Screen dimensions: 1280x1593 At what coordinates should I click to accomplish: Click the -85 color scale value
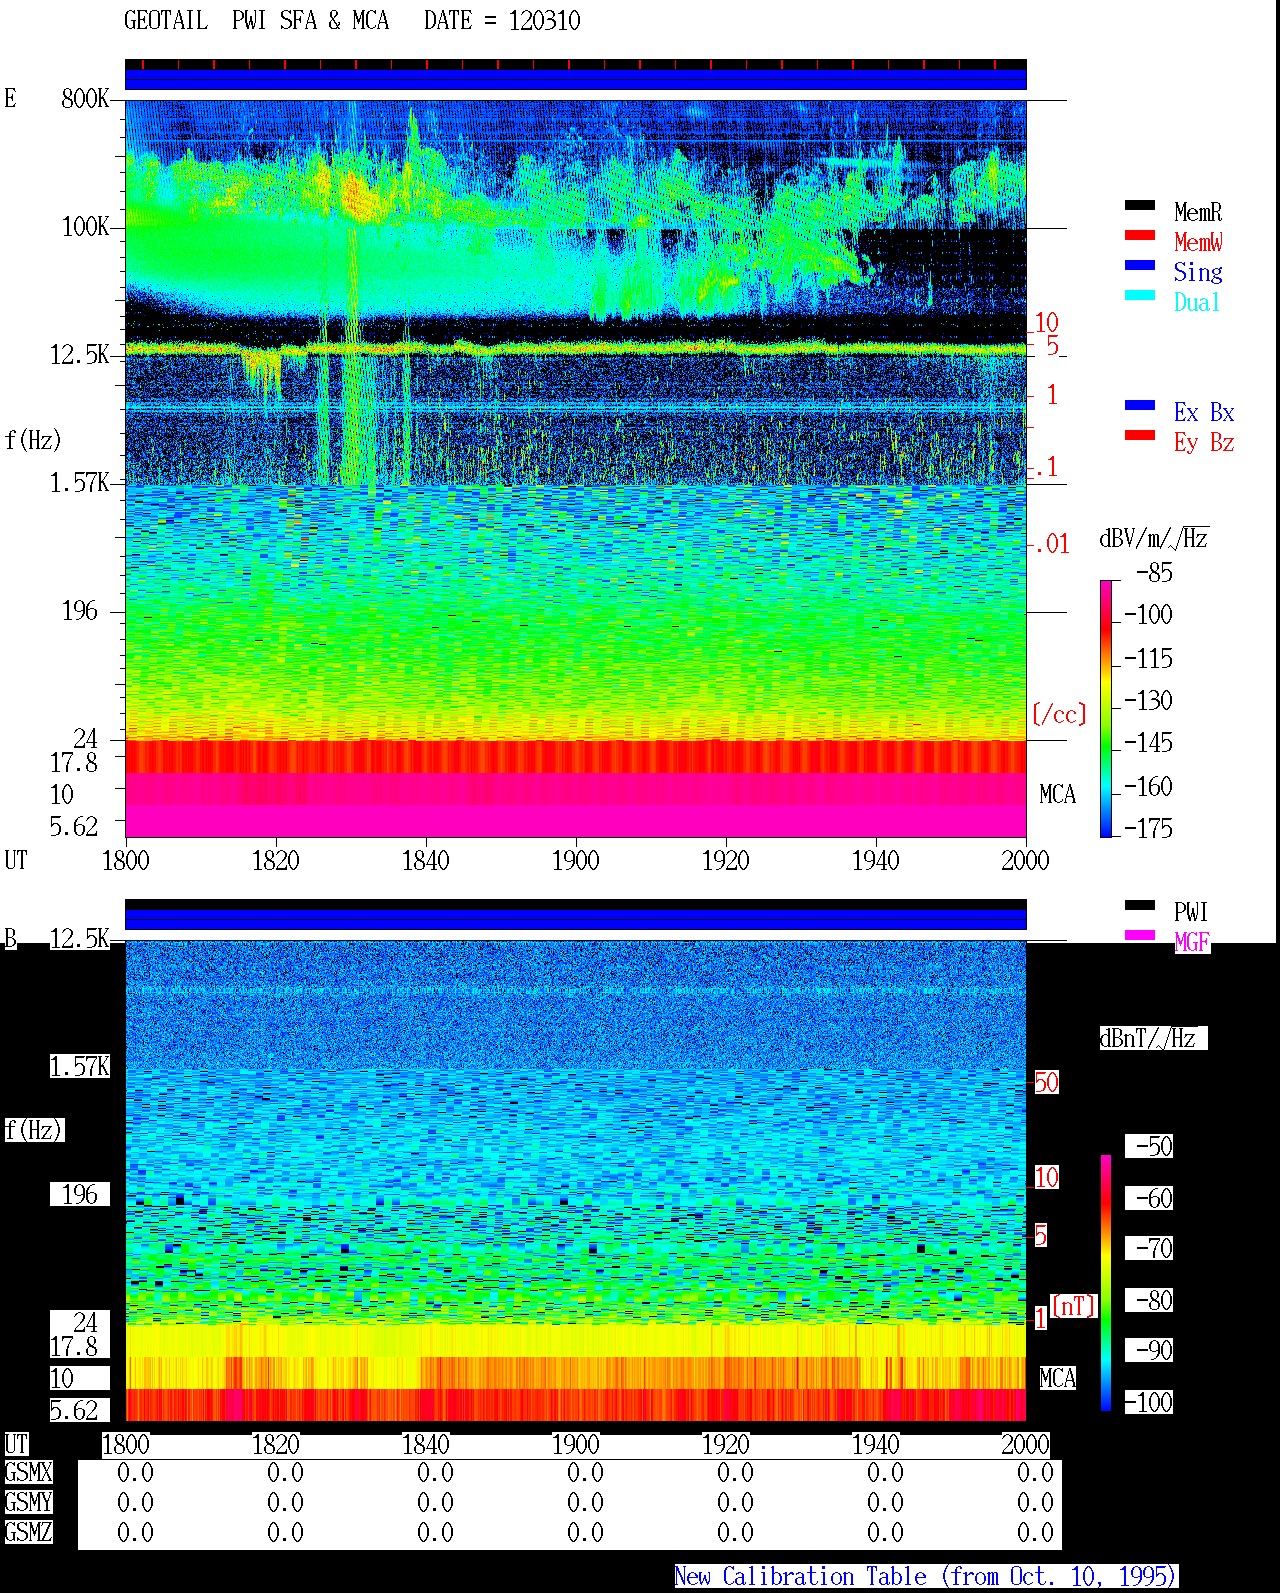[x=1154, y=573]
